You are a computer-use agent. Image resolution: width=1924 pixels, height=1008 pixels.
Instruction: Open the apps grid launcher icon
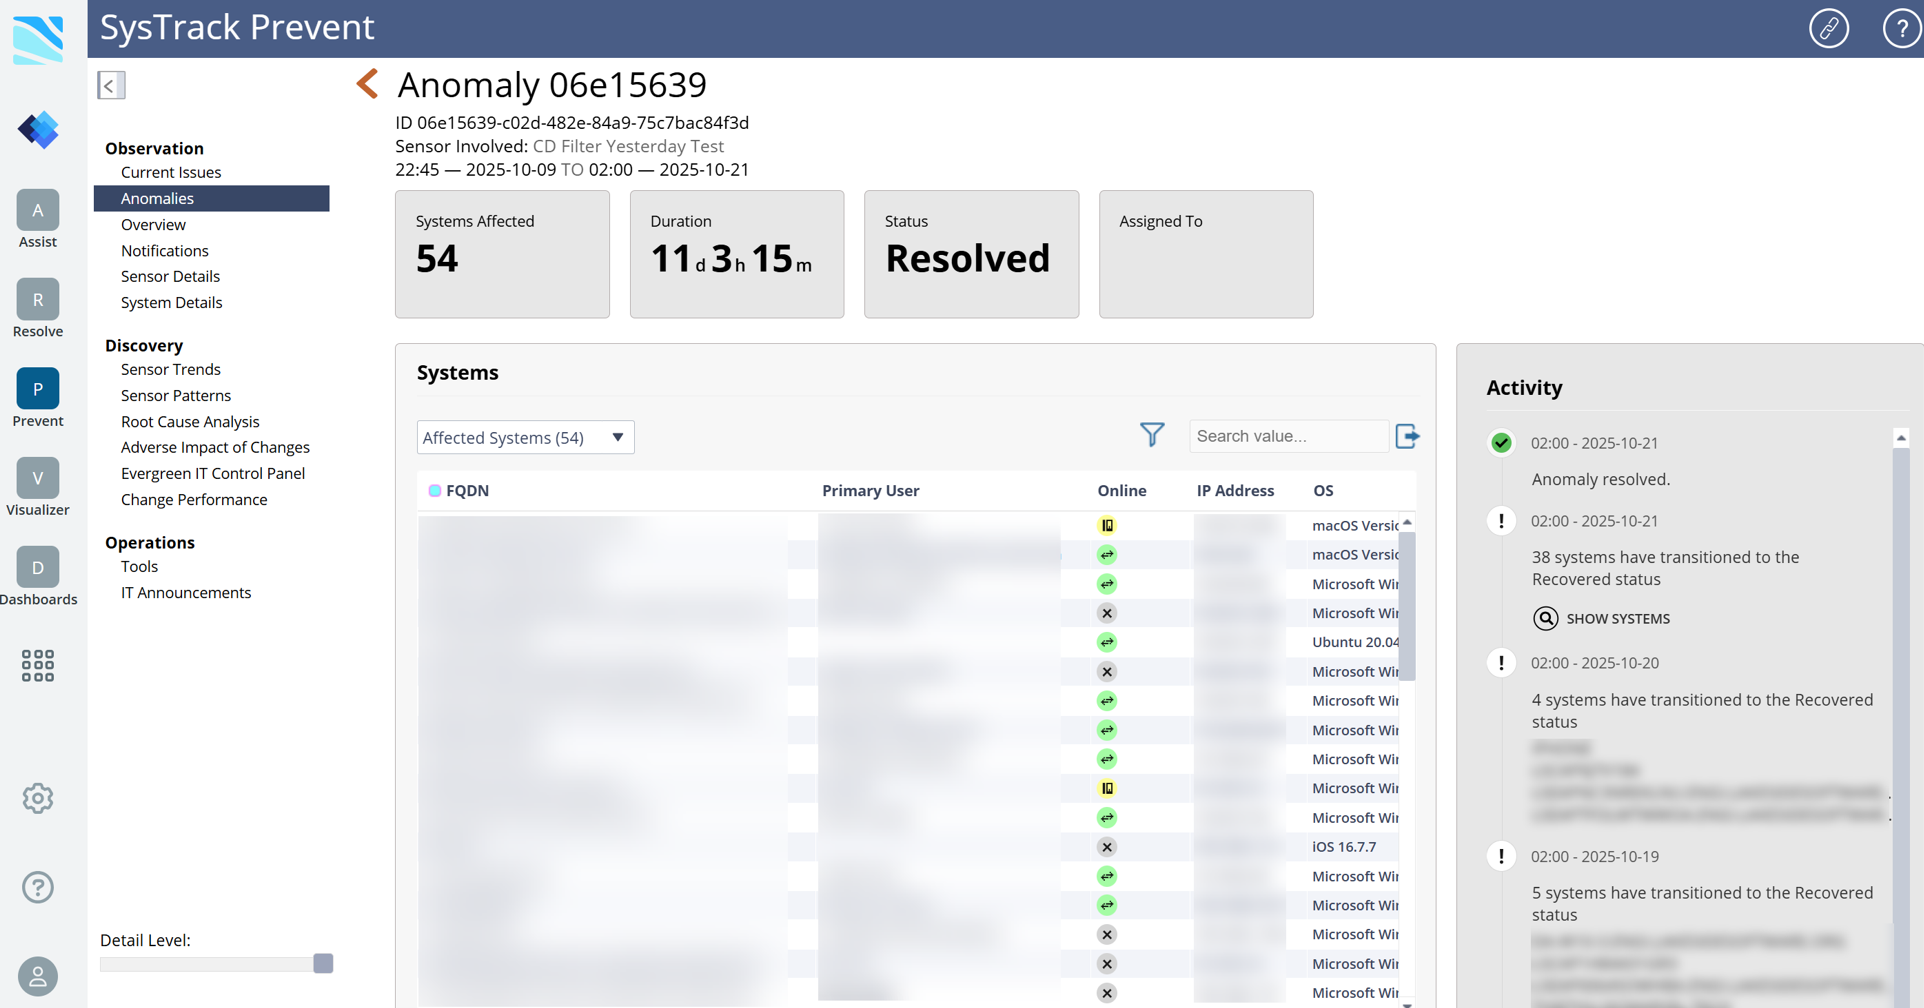point(38,665)
